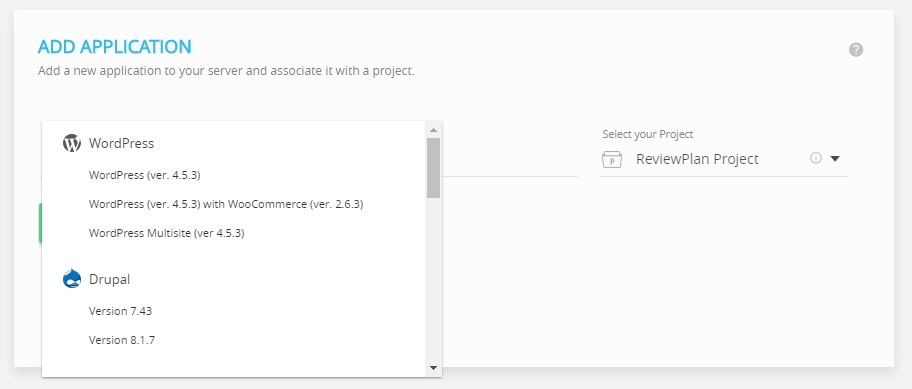Screen dimensions: 912x389
Task: Click the scrollbar down arrow
Action: click(x=433, y=367)
